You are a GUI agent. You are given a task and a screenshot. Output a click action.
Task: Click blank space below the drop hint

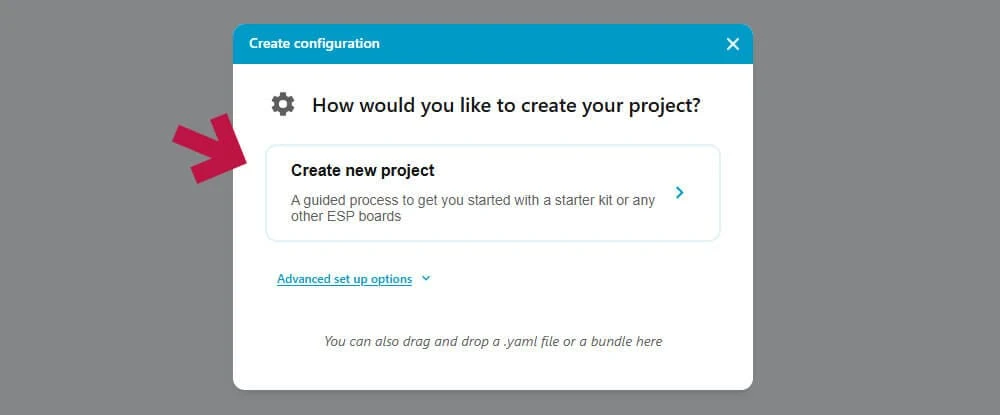[493, 371]
